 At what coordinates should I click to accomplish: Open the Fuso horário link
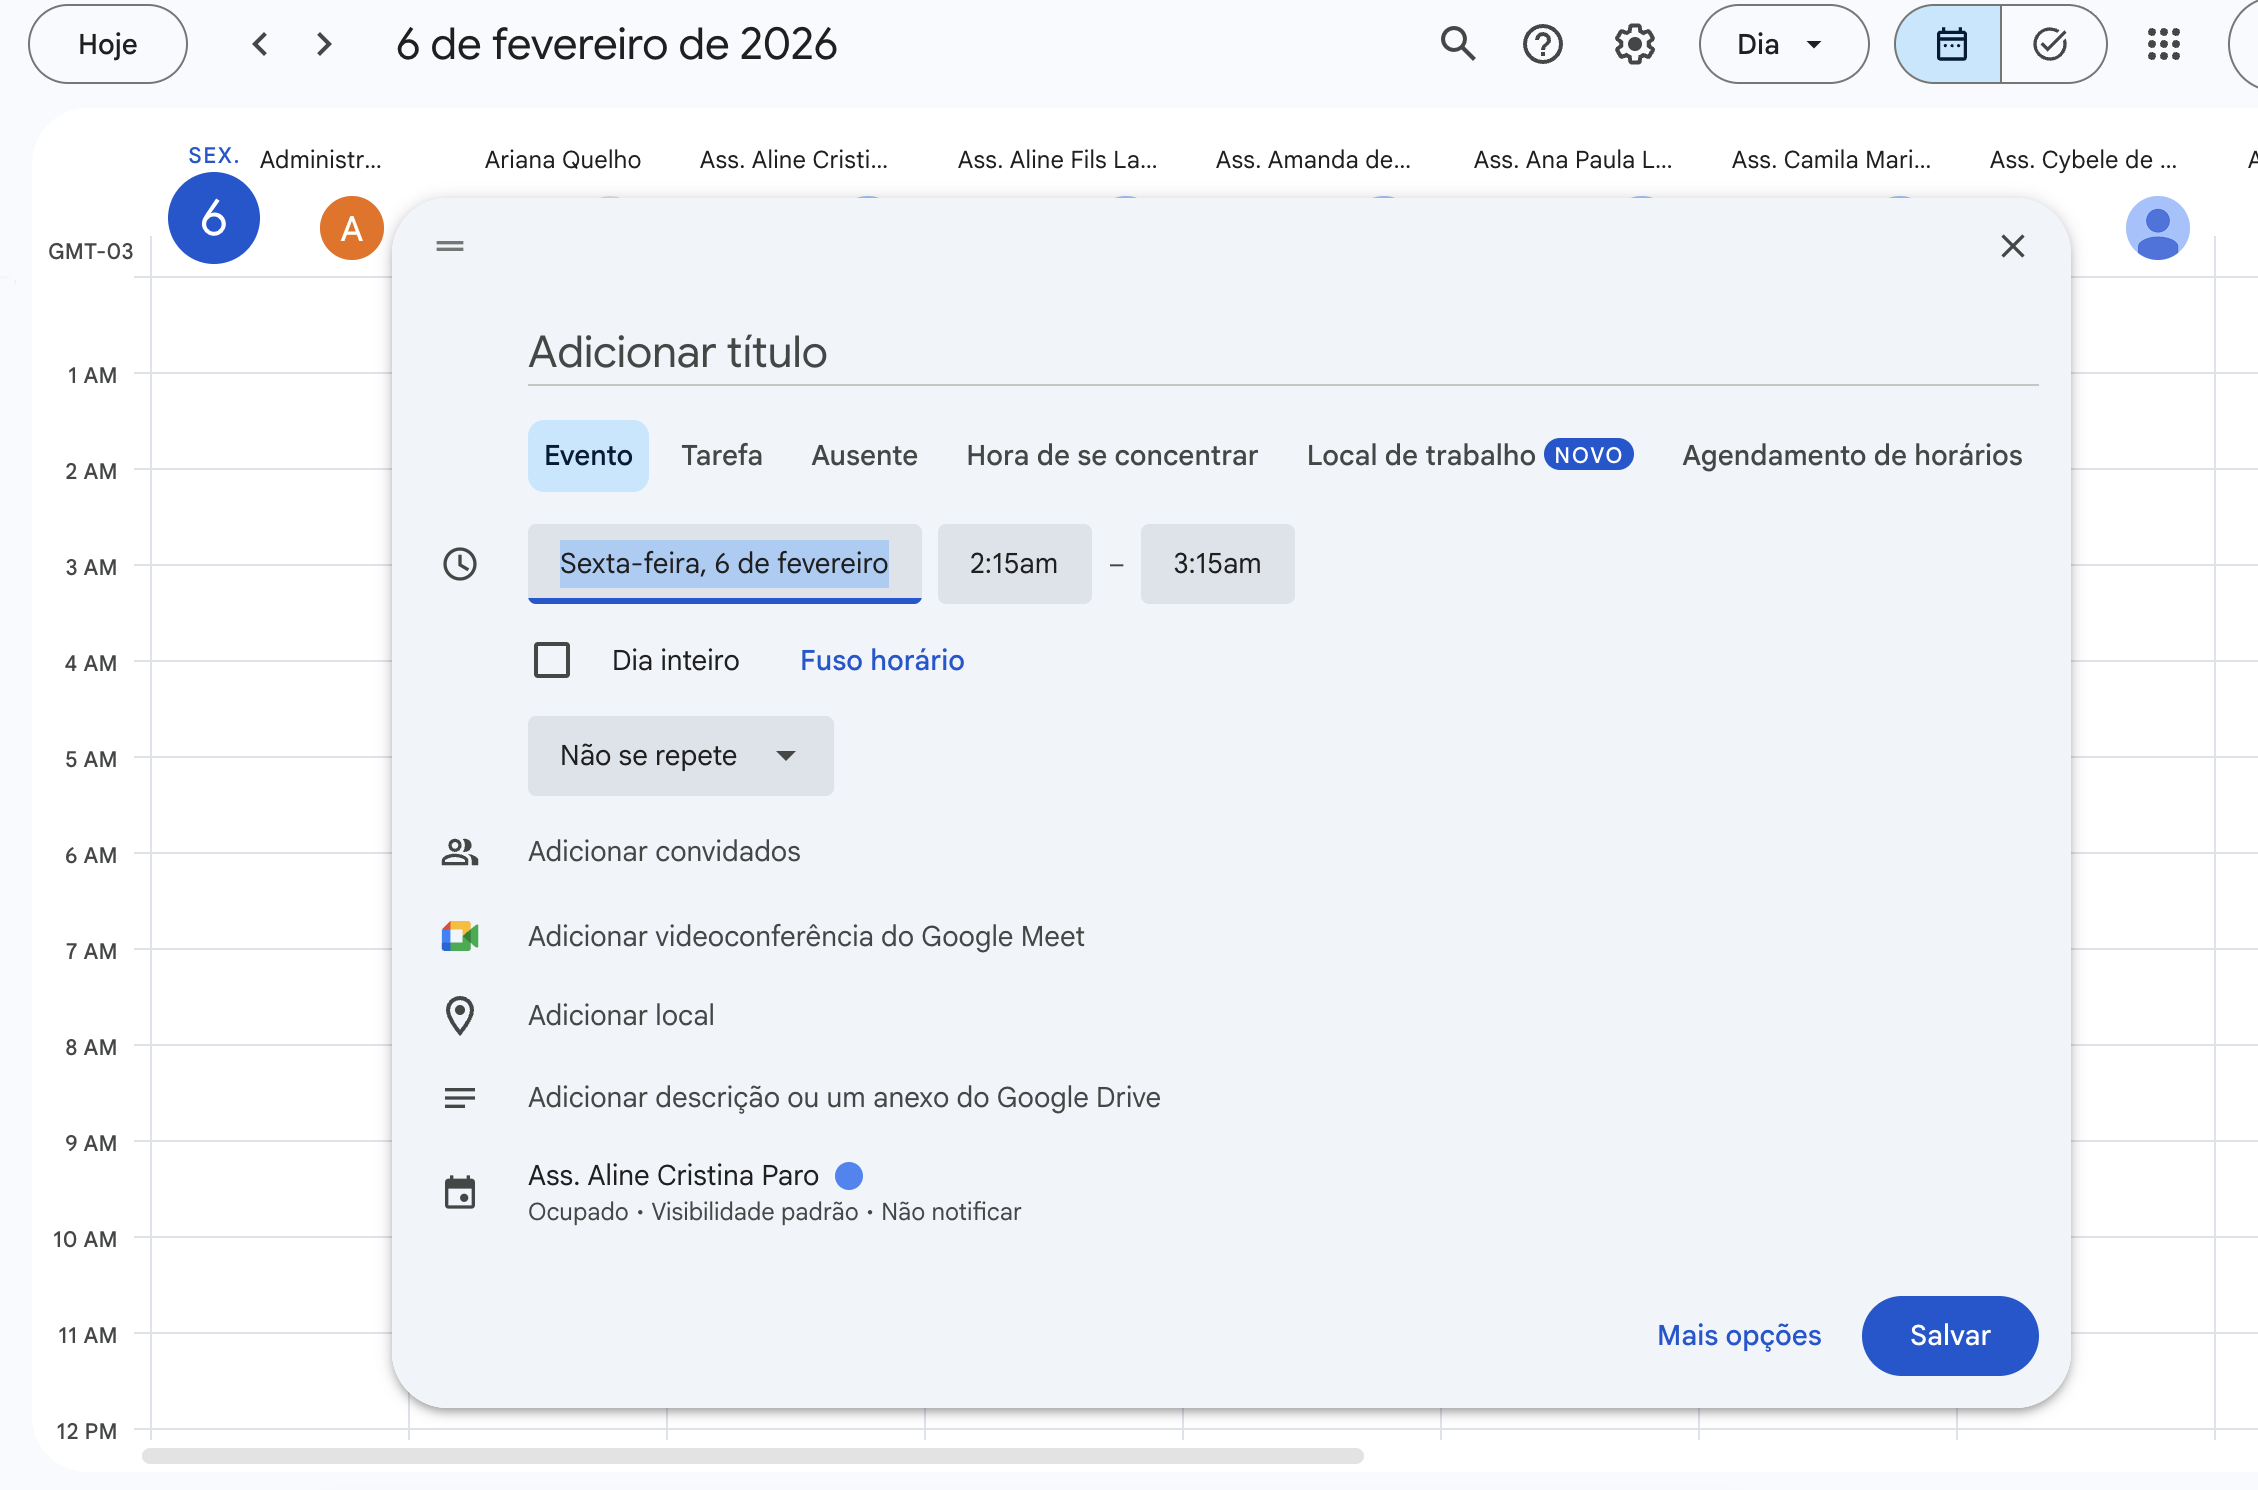click(x=881, y=660)
